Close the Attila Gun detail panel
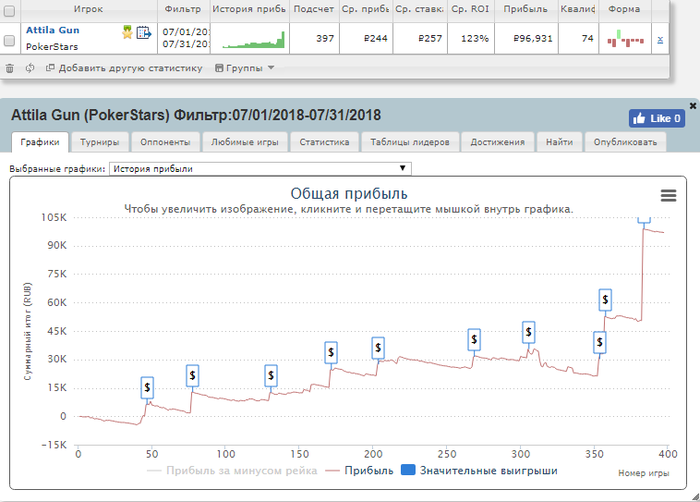700x502 pixels. pyautogui.click(x=692, y=106)
